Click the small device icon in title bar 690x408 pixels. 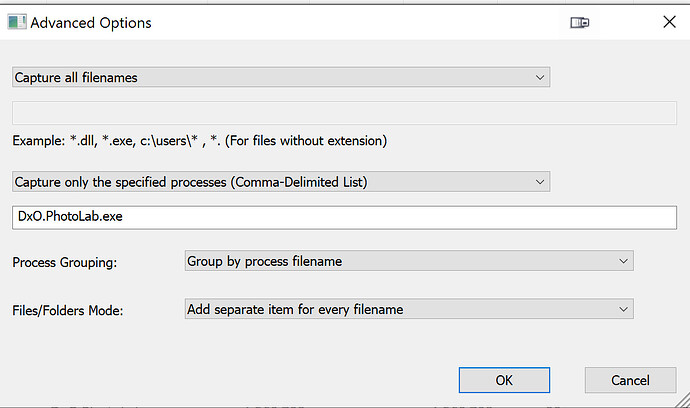coord(579,22)
